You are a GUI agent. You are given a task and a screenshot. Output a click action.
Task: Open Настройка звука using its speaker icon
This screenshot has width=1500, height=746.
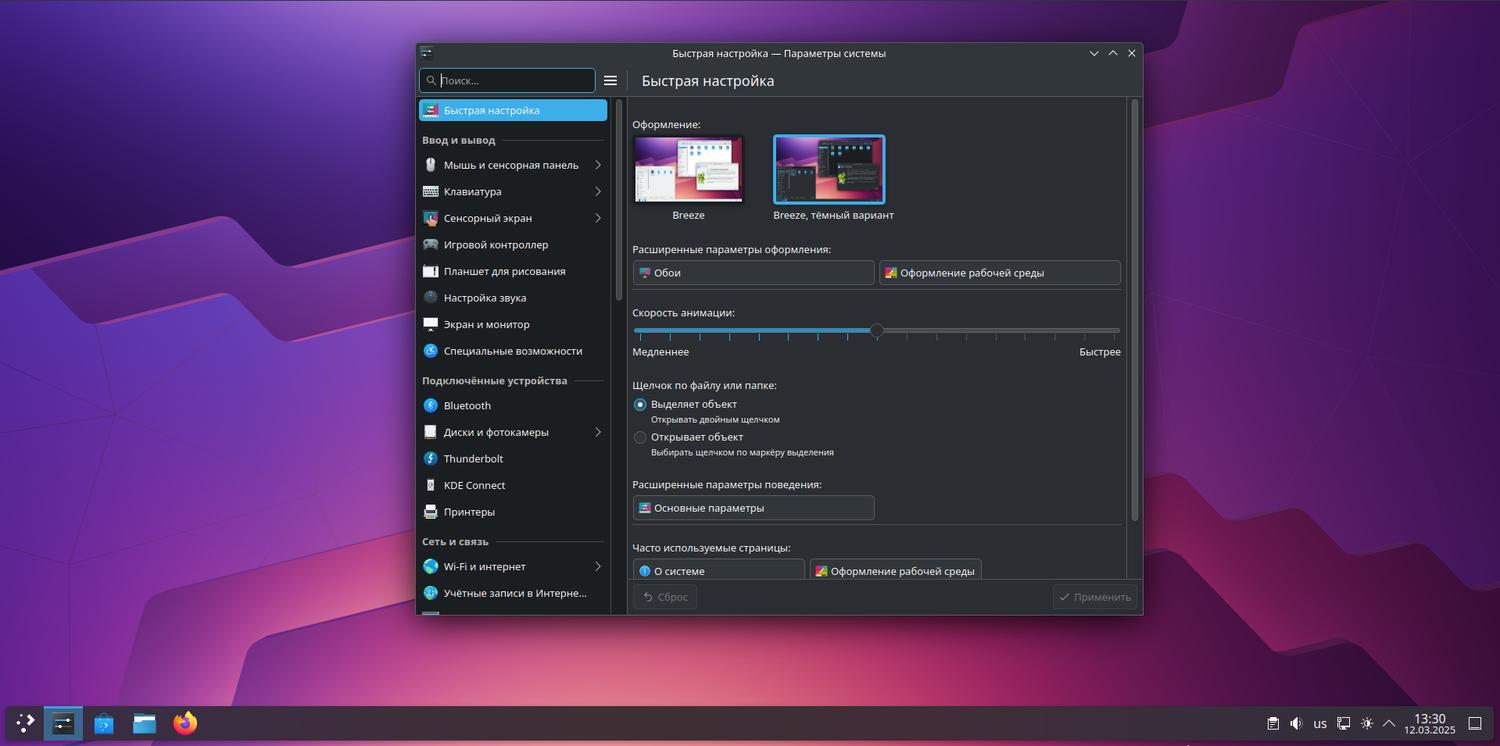[x=431, y=297]
